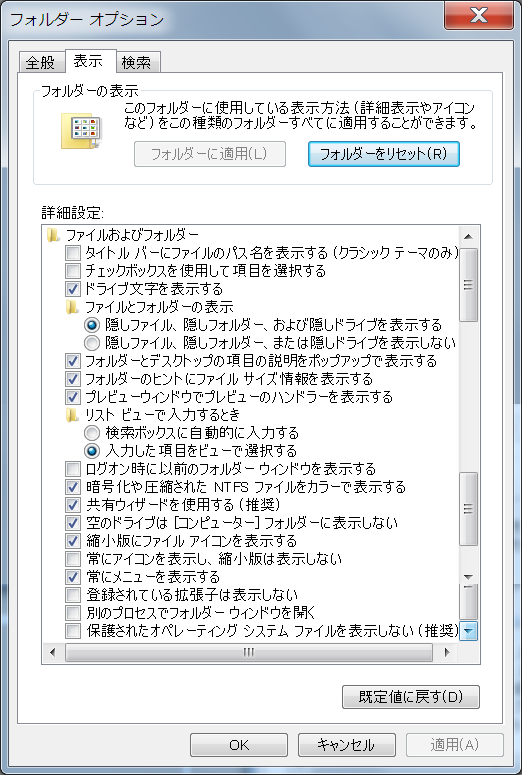Click the horizontal scrollbar right arrow

click(x=447, y=652)
